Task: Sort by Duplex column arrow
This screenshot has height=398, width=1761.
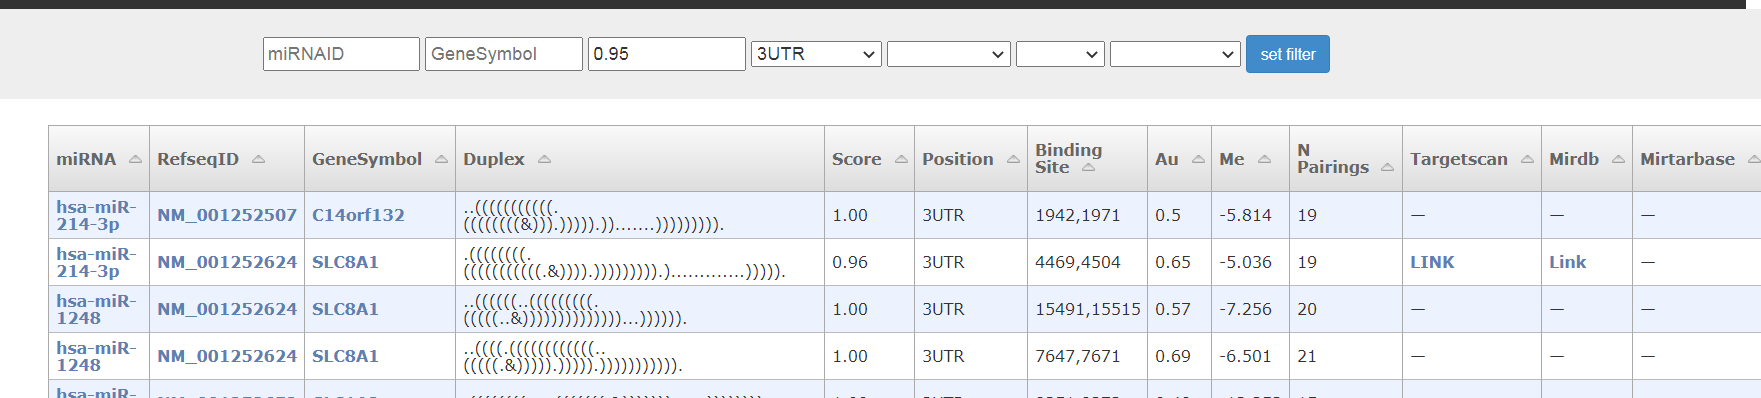Action: 544,159
